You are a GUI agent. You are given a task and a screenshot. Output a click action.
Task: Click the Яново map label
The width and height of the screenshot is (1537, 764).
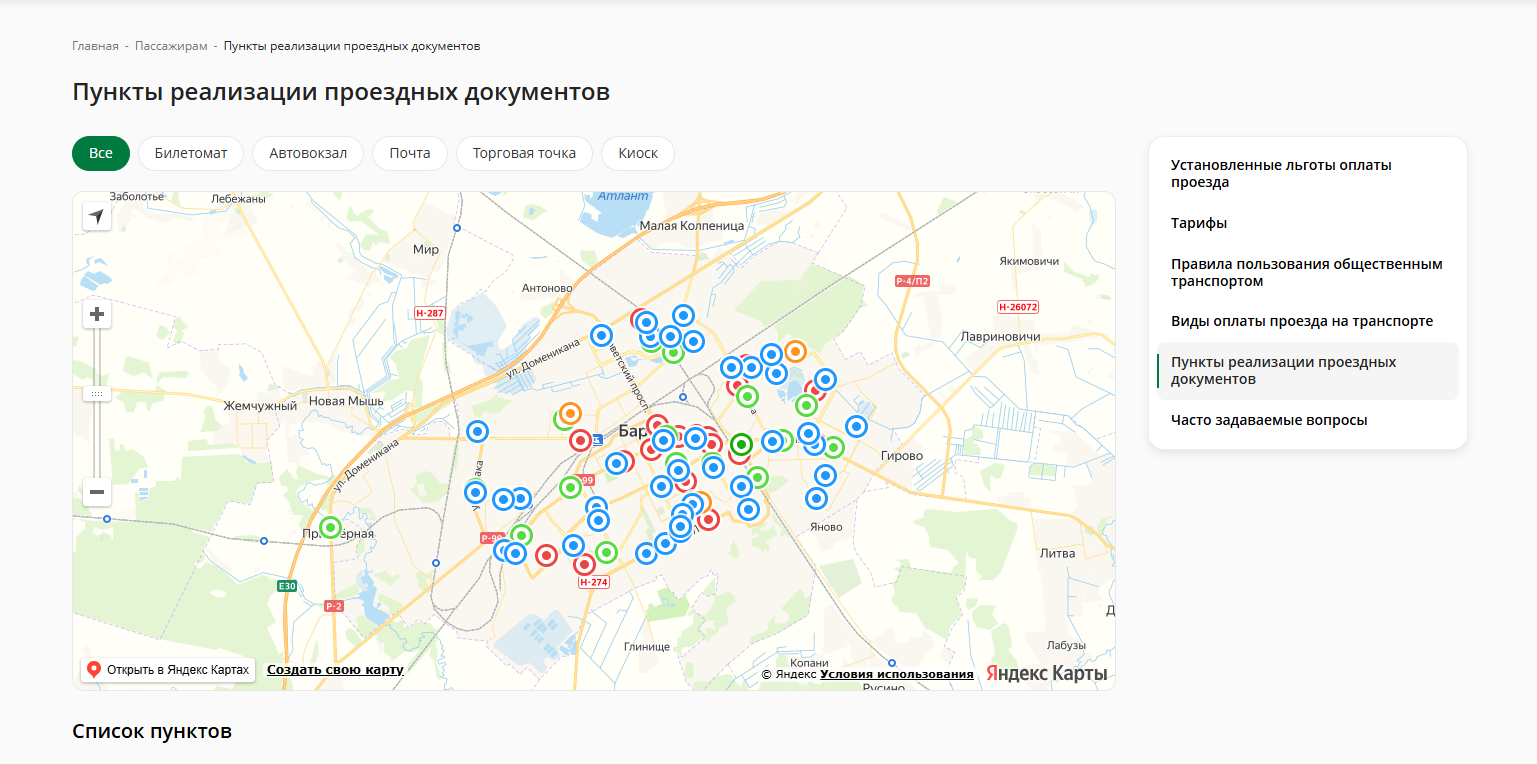tap(826, 527)
